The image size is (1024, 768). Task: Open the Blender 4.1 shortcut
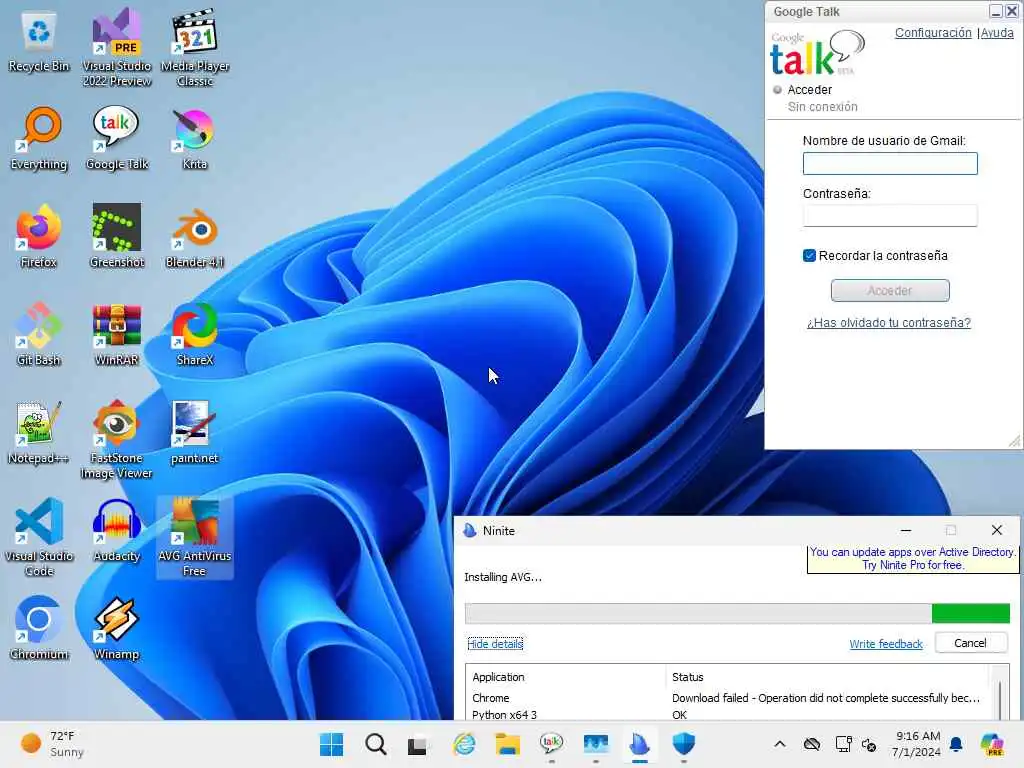point(195,236)
